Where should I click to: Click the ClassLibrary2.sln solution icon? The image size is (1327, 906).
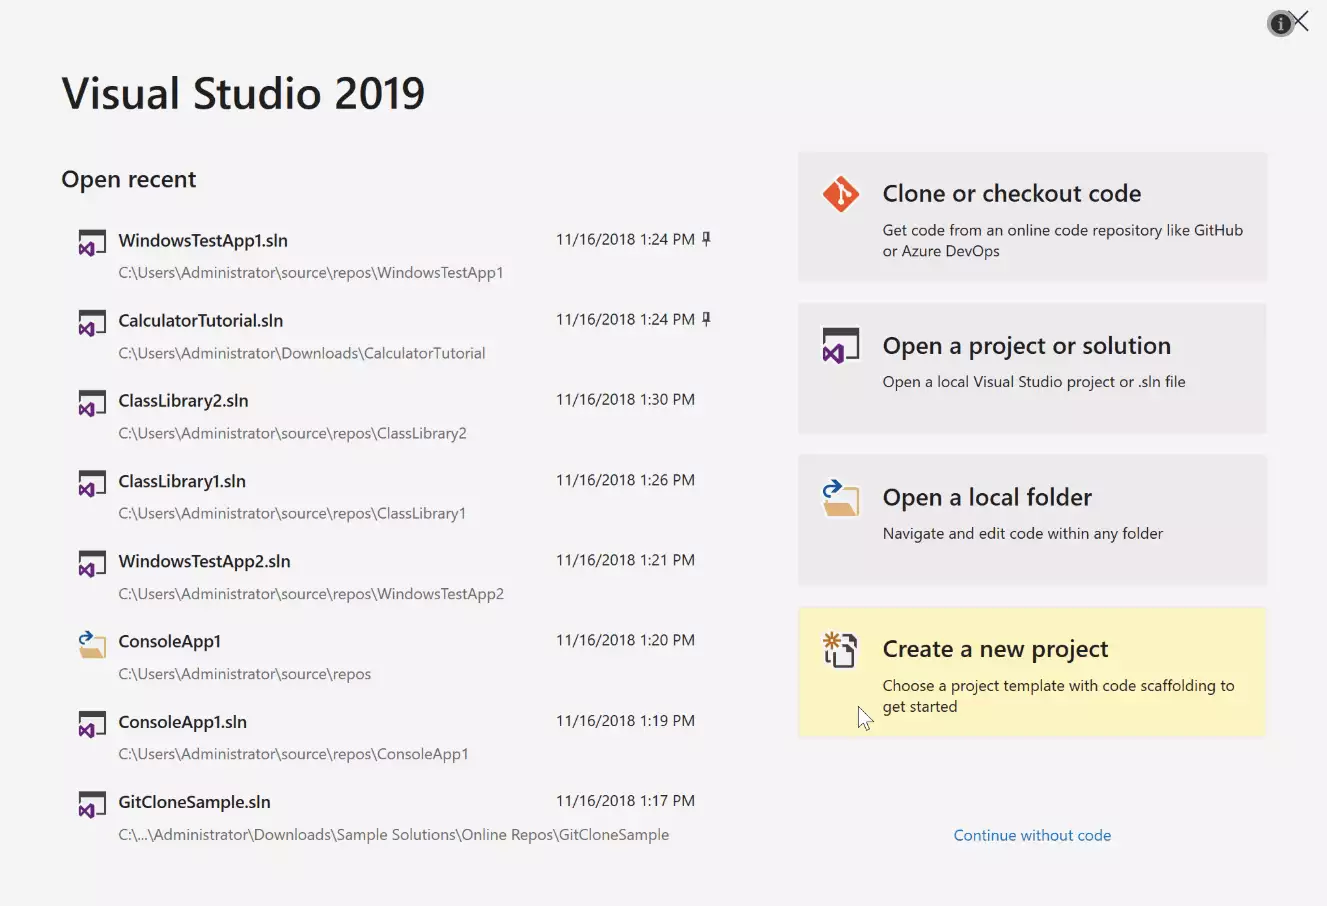pos(92,403)
